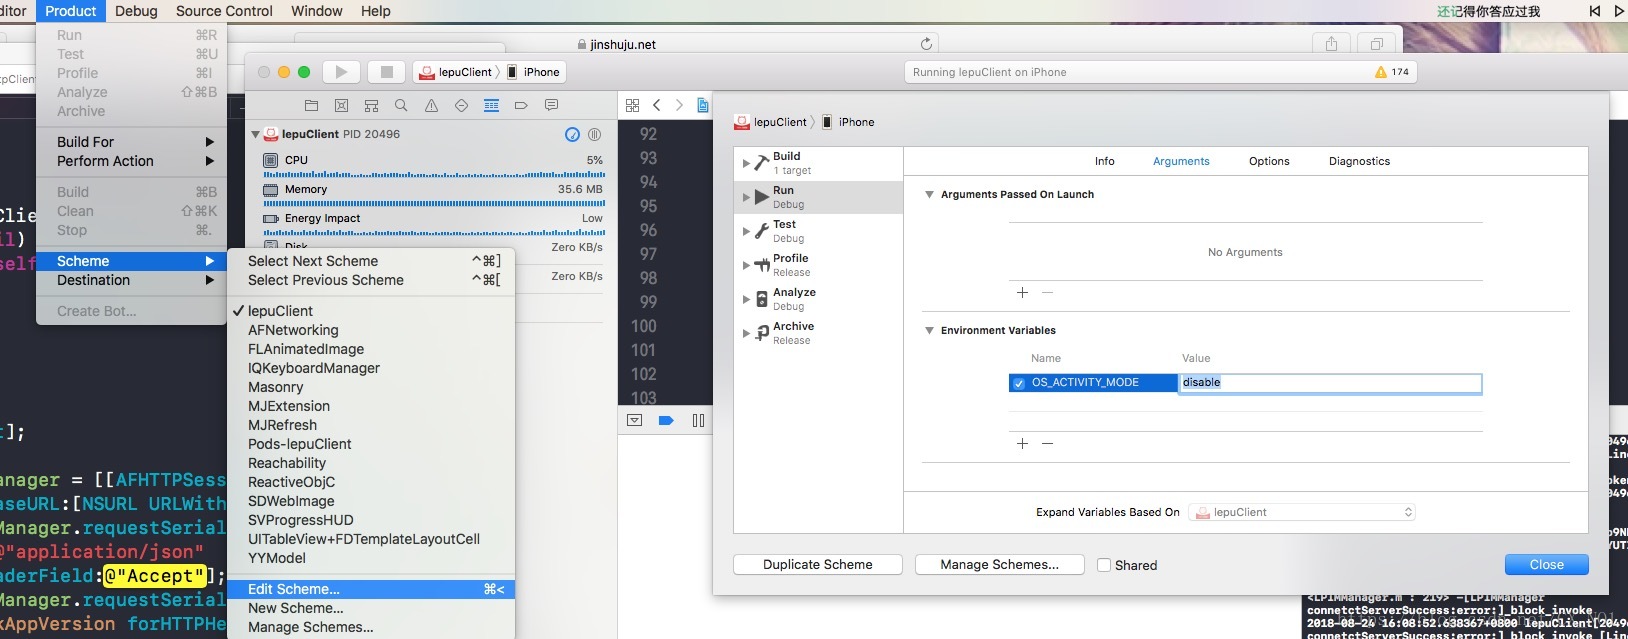Screen dimensions: 1628x639
Task: Switch to the Arguments tab
Action: pyautogui.click(x=1181, y=161)
